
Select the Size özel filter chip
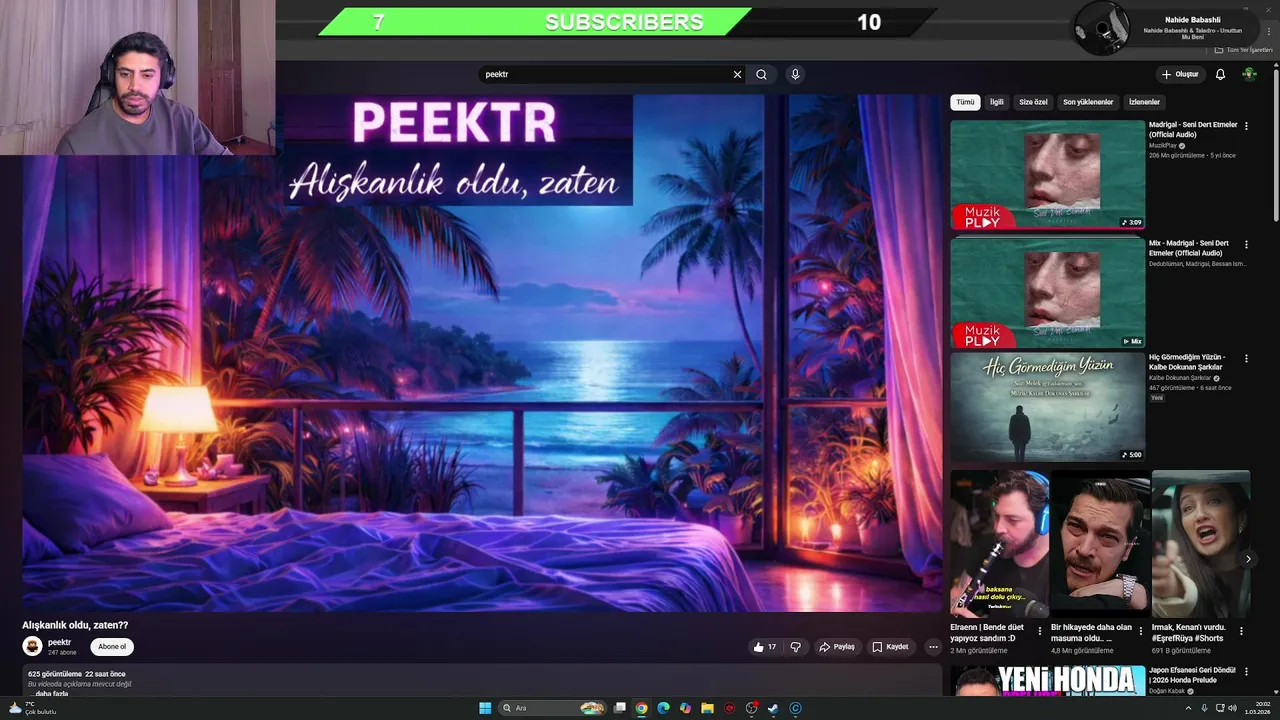[x=1033, y=102]
